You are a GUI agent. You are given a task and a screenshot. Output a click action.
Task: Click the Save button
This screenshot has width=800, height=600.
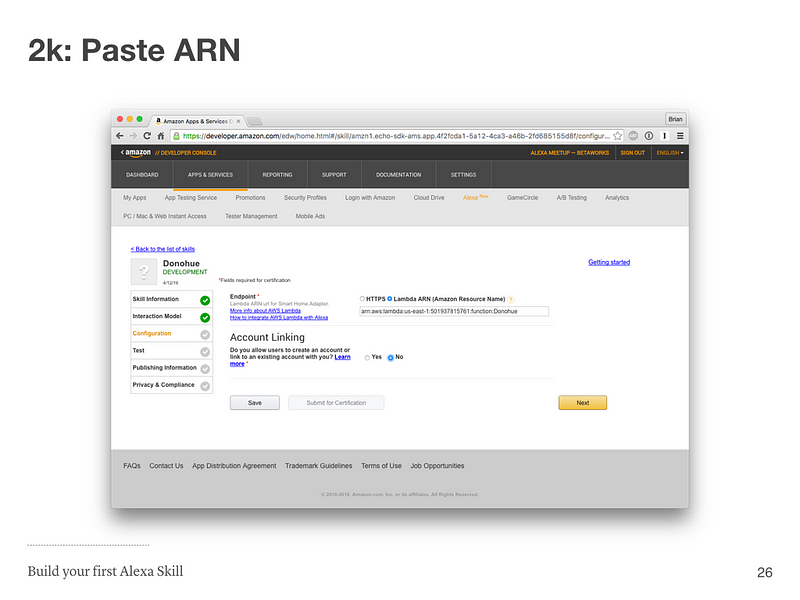click(x=255, y=403)
